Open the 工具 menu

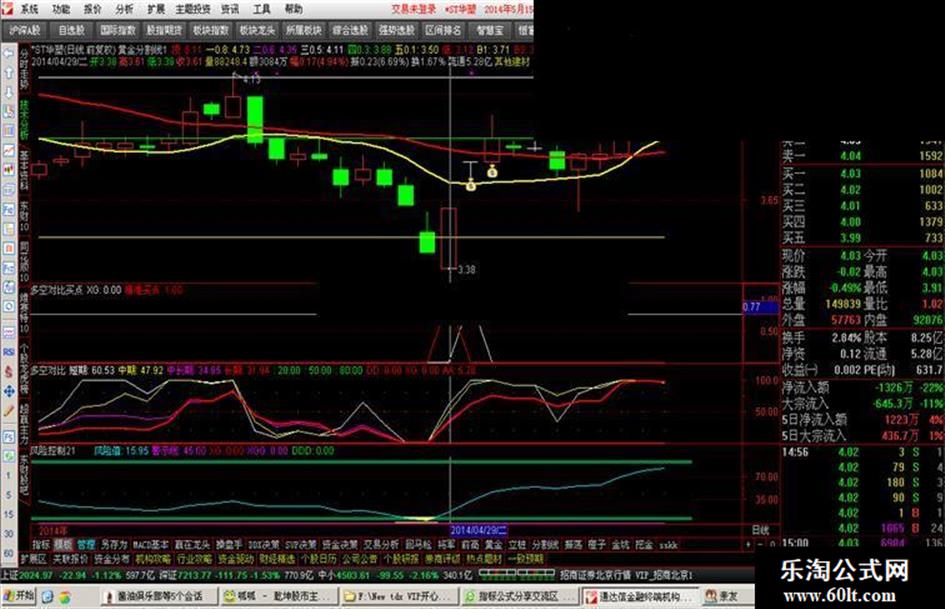click(262, 9)
